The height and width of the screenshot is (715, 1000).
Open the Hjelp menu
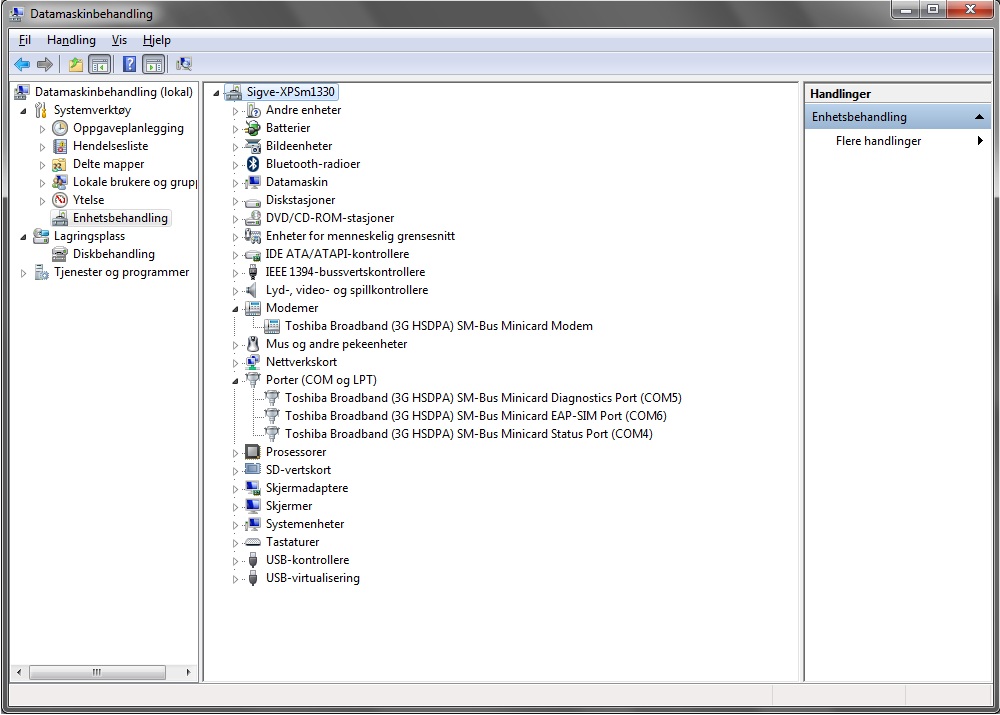pyautogui.click(x=157, y=40)
